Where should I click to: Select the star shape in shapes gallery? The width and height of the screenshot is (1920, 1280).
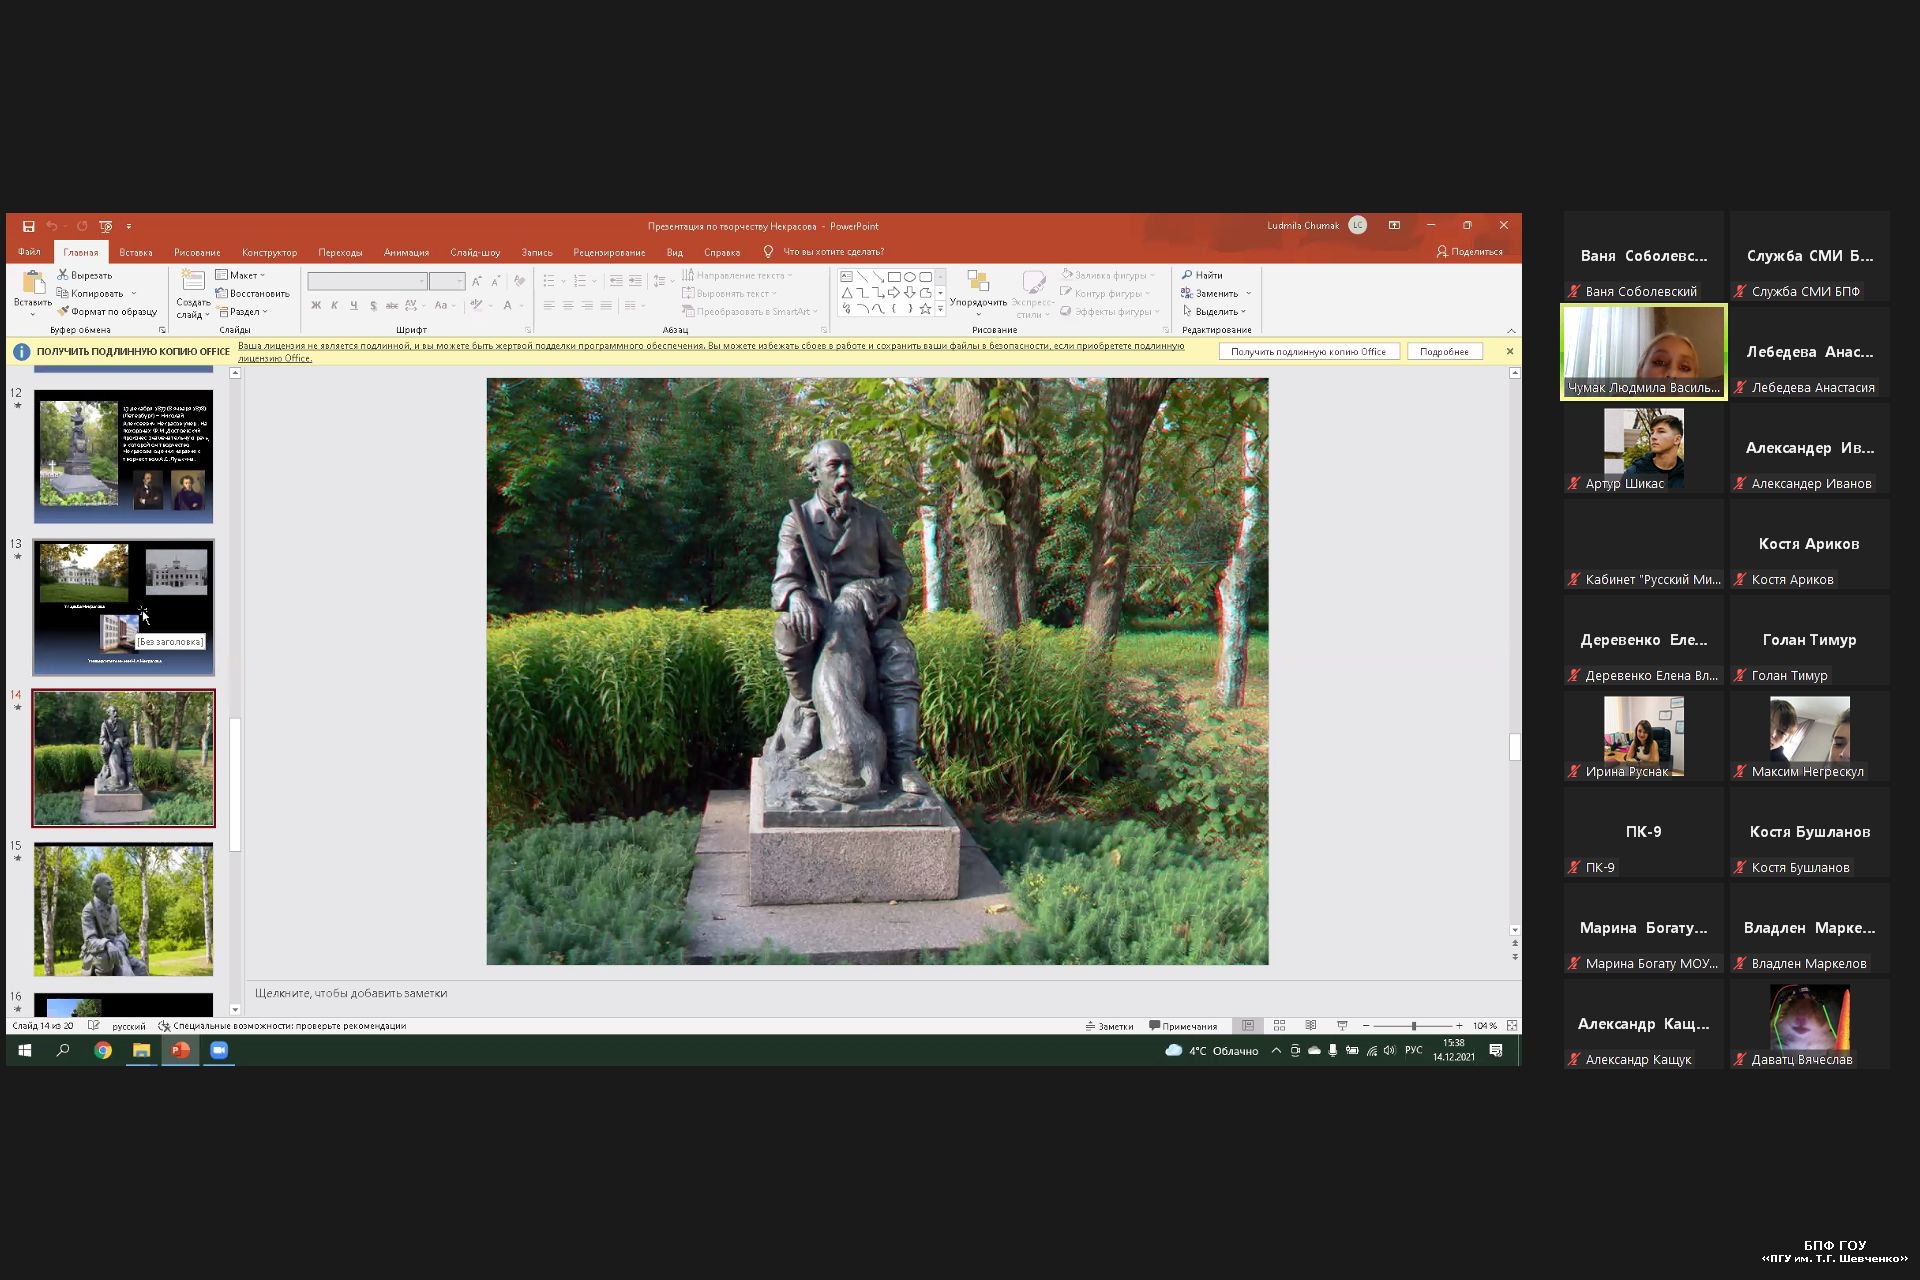925,309
